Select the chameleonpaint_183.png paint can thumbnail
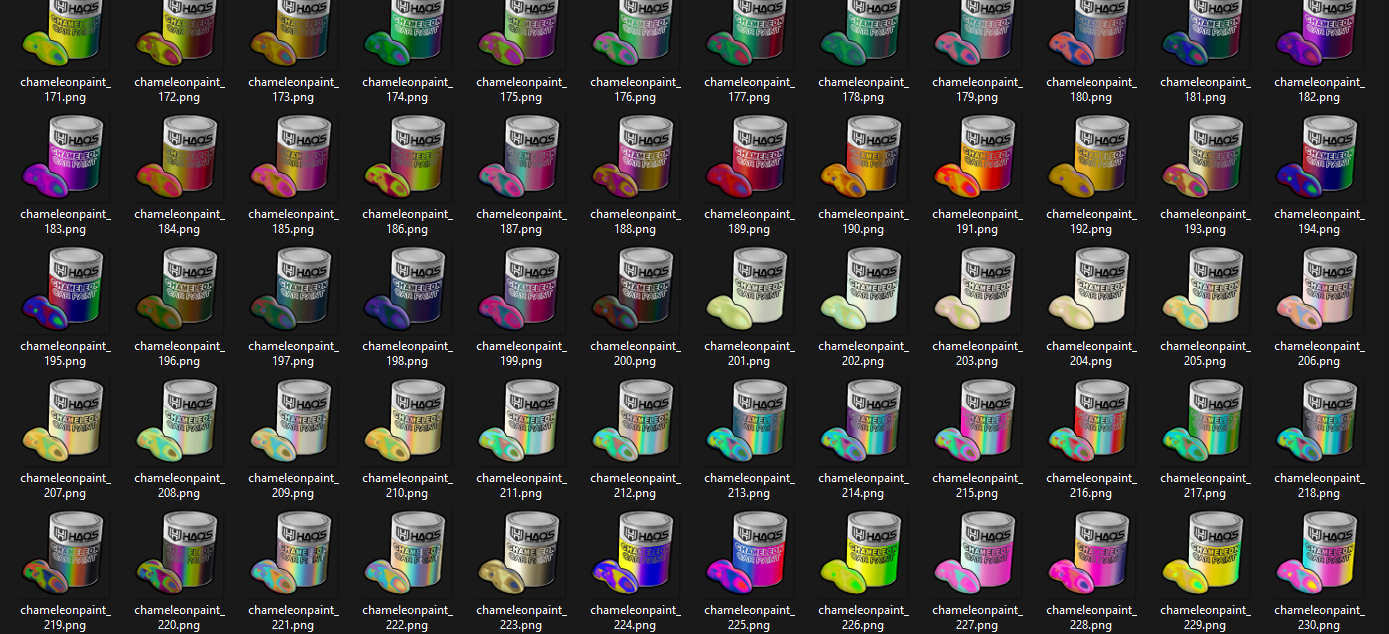Screen dimensions: 1389x634 pos(65,157)
